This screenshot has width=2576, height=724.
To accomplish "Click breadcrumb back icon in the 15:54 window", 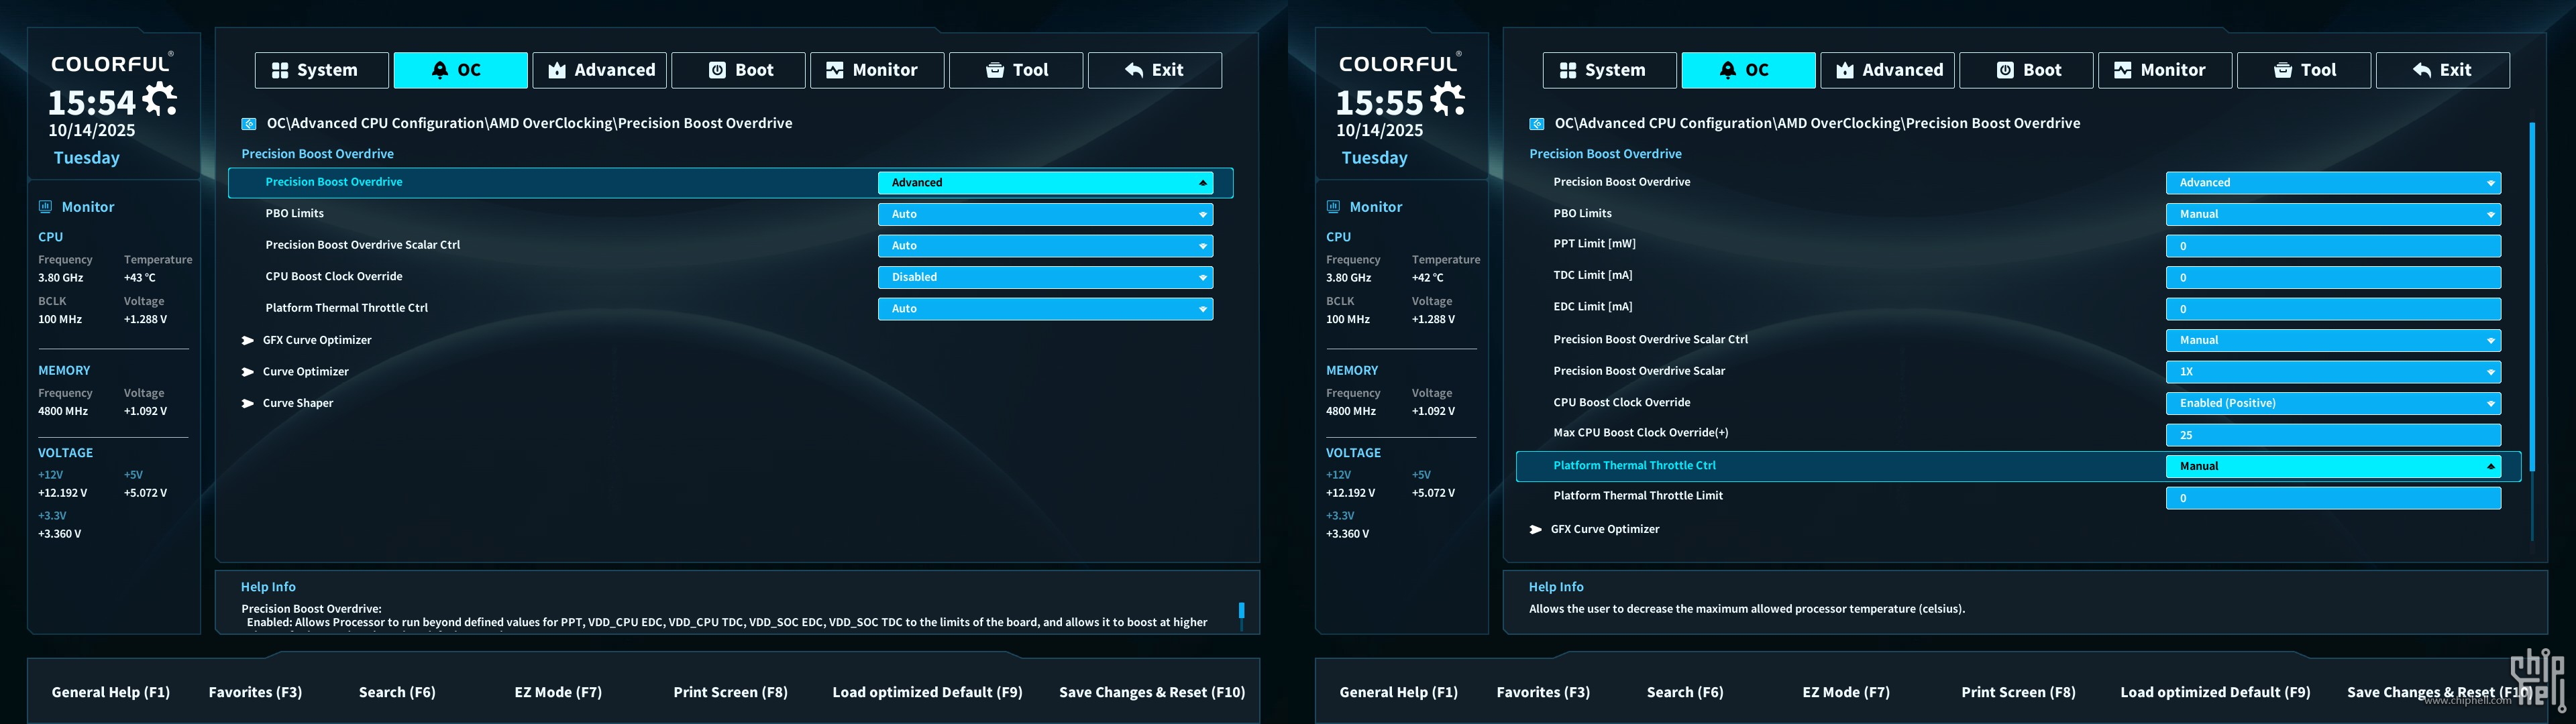I will coord(249,124).
